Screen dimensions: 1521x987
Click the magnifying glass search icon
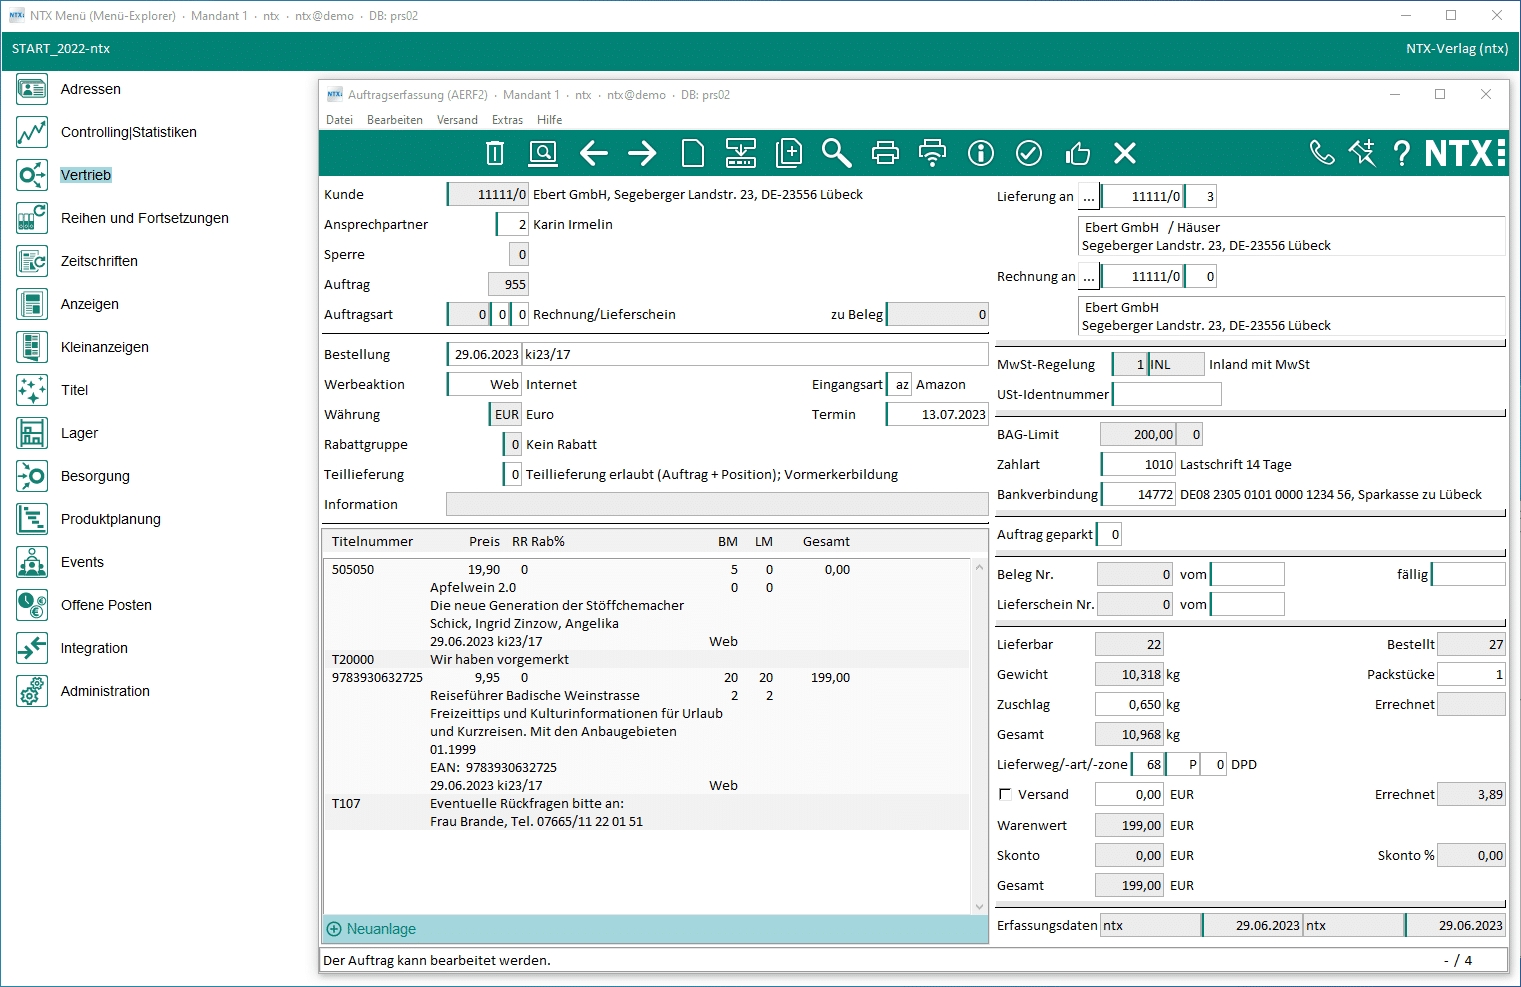836,153
